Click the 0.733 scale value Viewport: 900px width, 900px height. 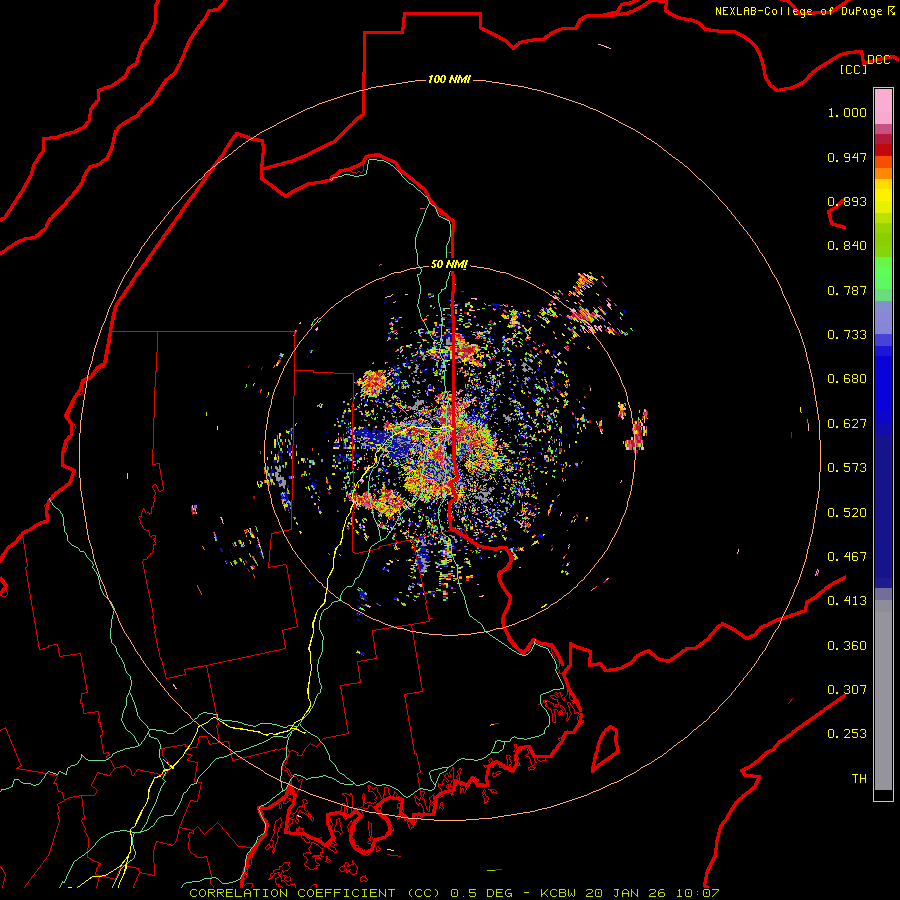(x=847, y=335)
